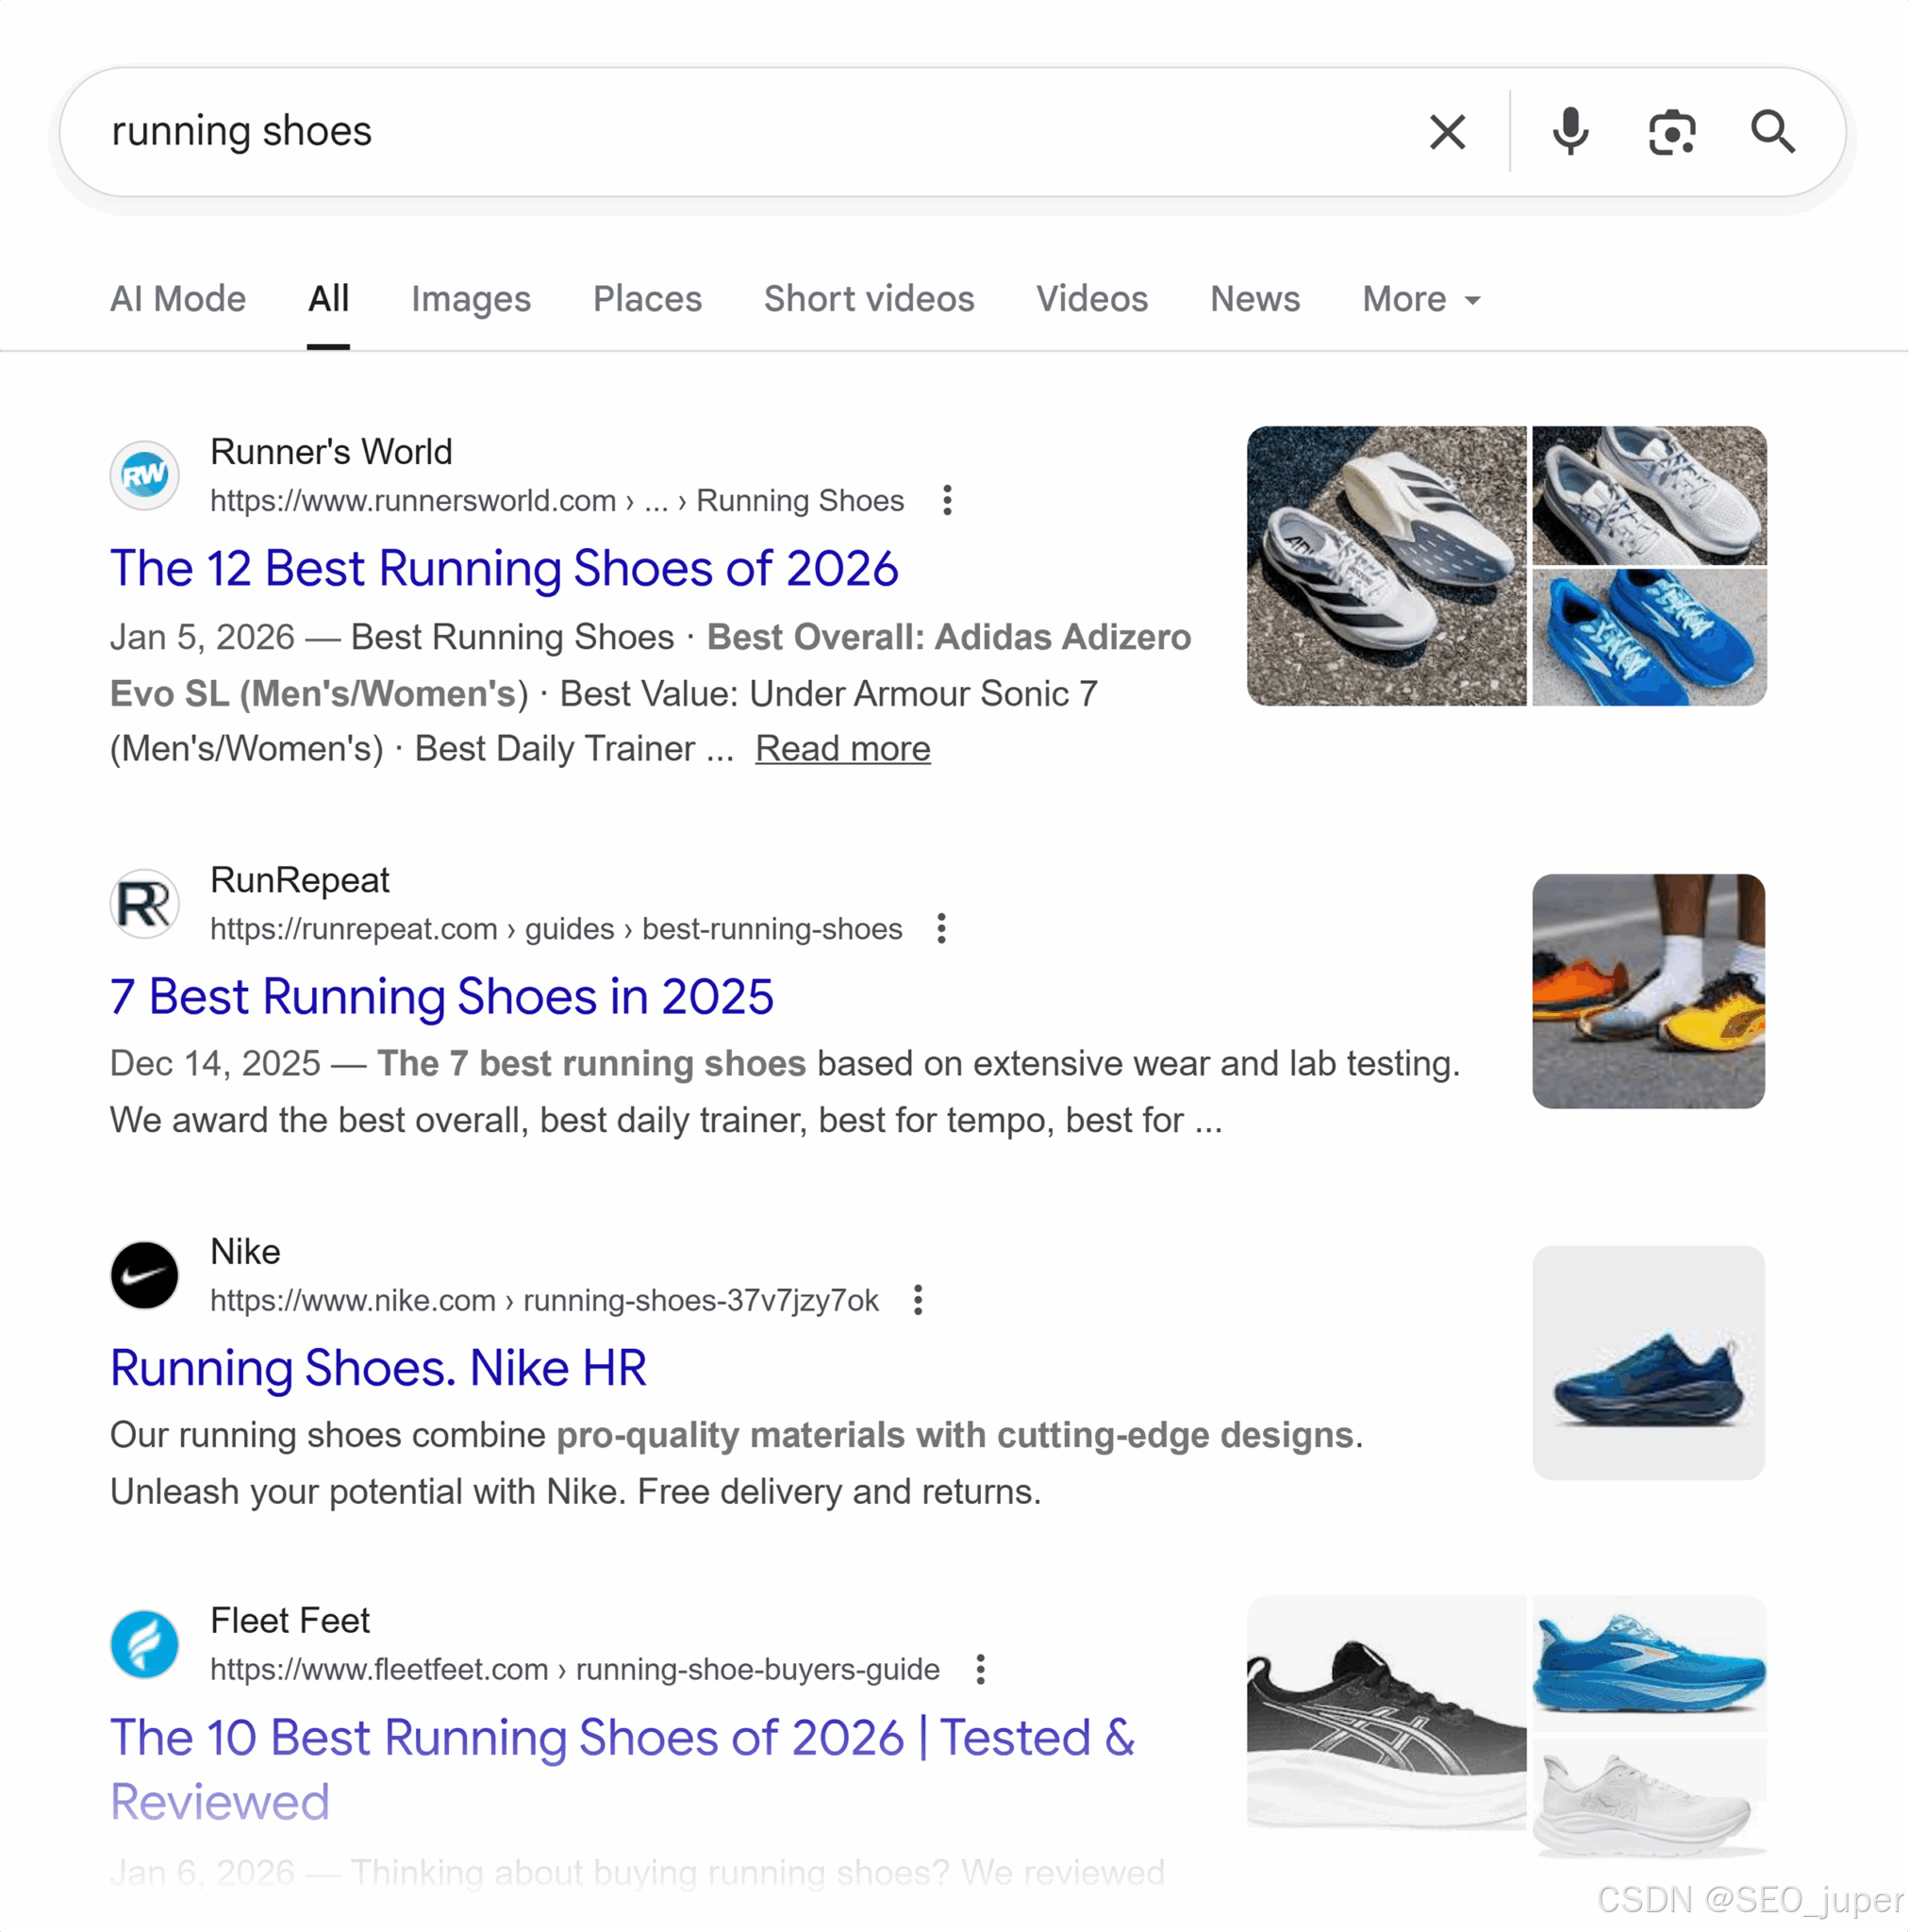Viewport: 1908px width, 1932px height.
Task: Open 7 Best Running Shoes in 2025 link
Action: [x=441, y=996]
